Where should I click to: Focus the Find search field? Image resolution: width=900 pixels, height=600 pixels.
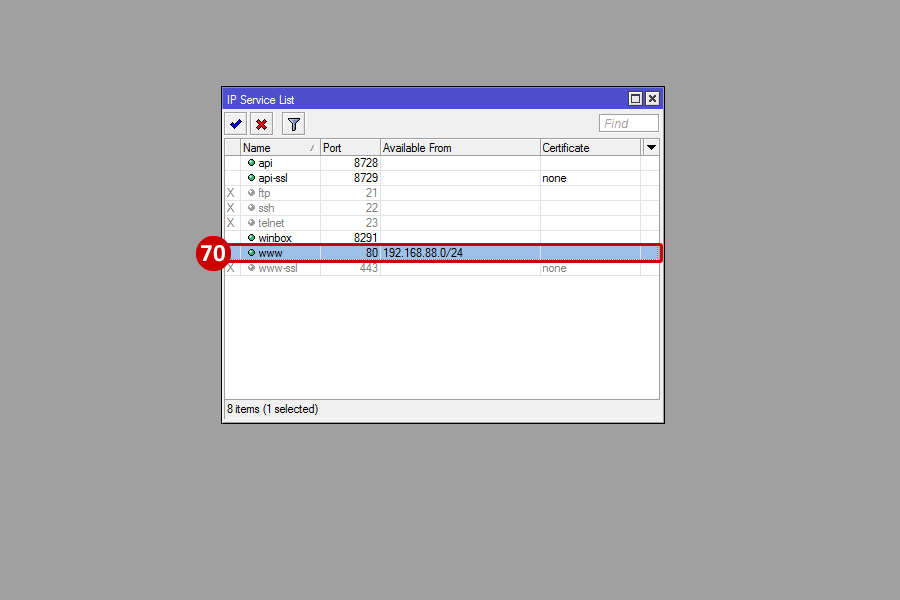[629, 123]
